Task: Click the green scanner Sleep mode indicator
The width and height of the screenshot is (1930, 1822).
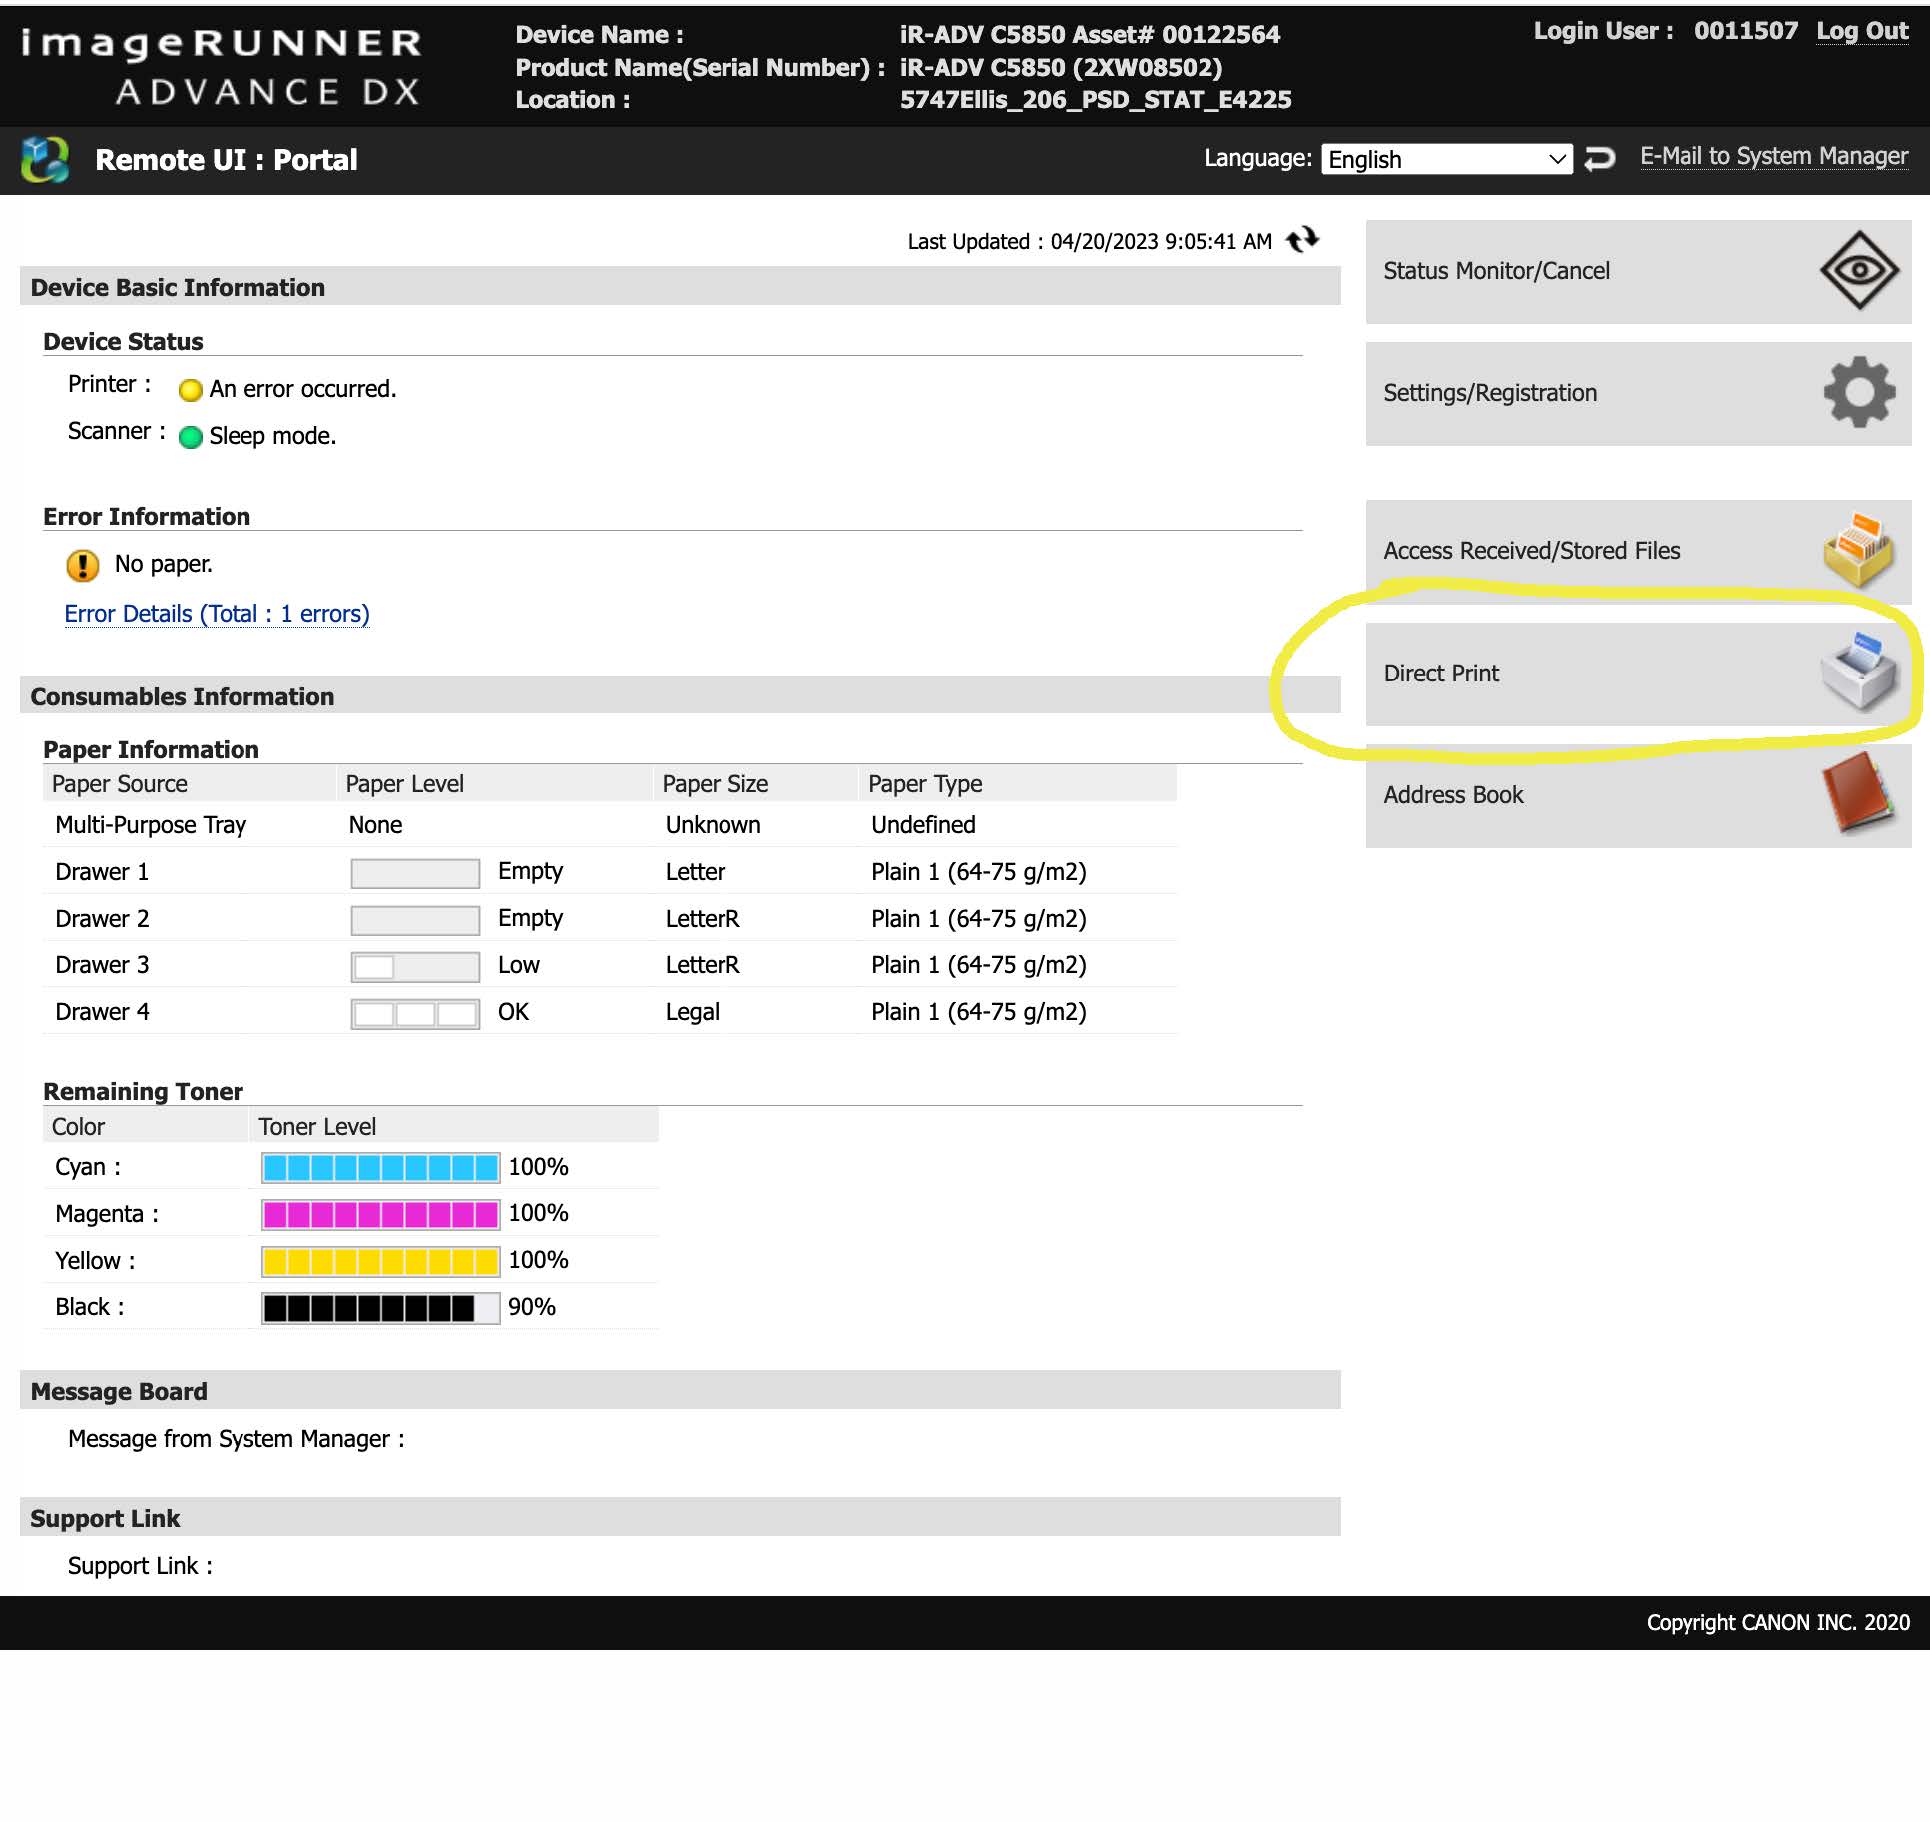Action: click(x=191, y=437)
